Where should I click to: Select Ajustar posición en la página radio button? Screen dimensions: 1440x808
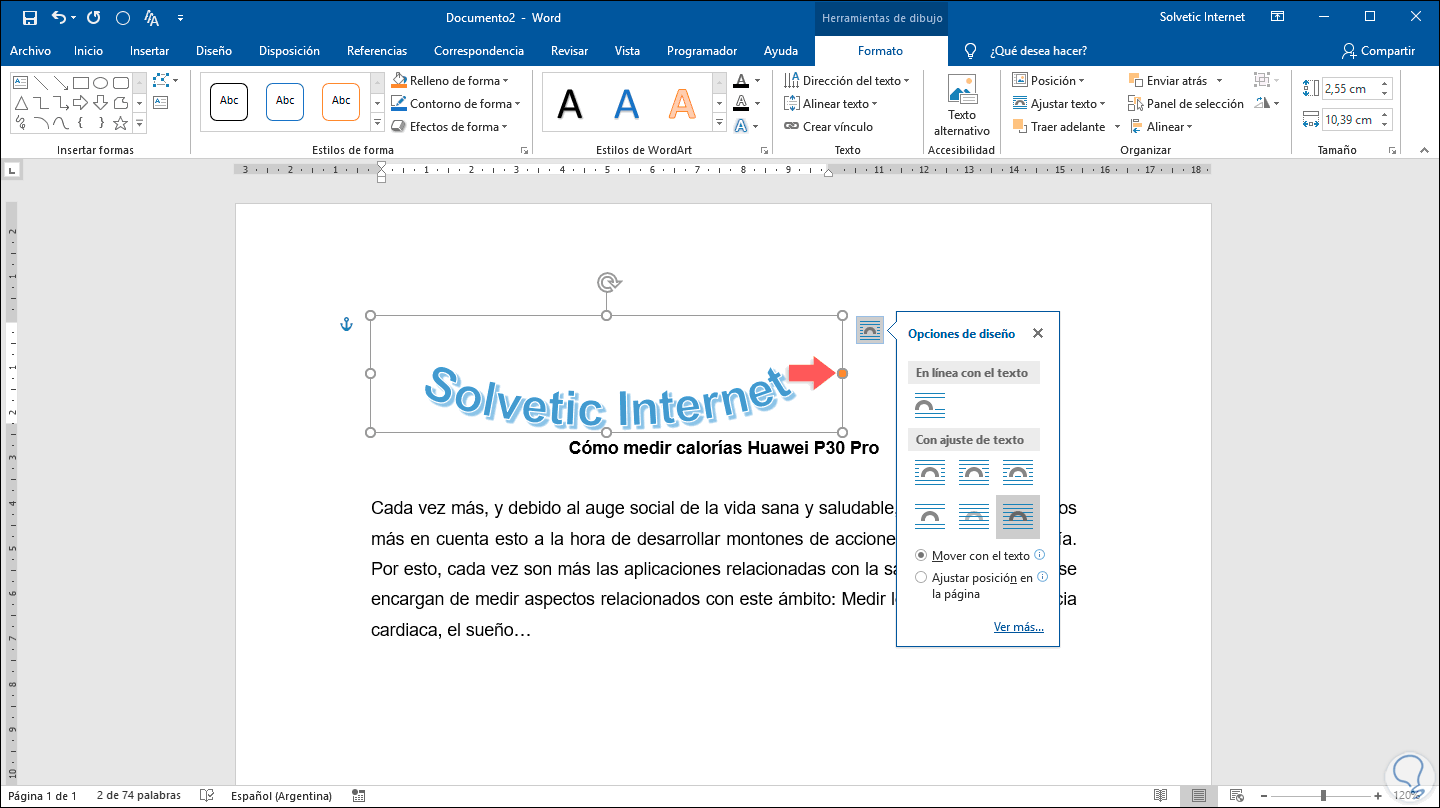click(921, 578)
